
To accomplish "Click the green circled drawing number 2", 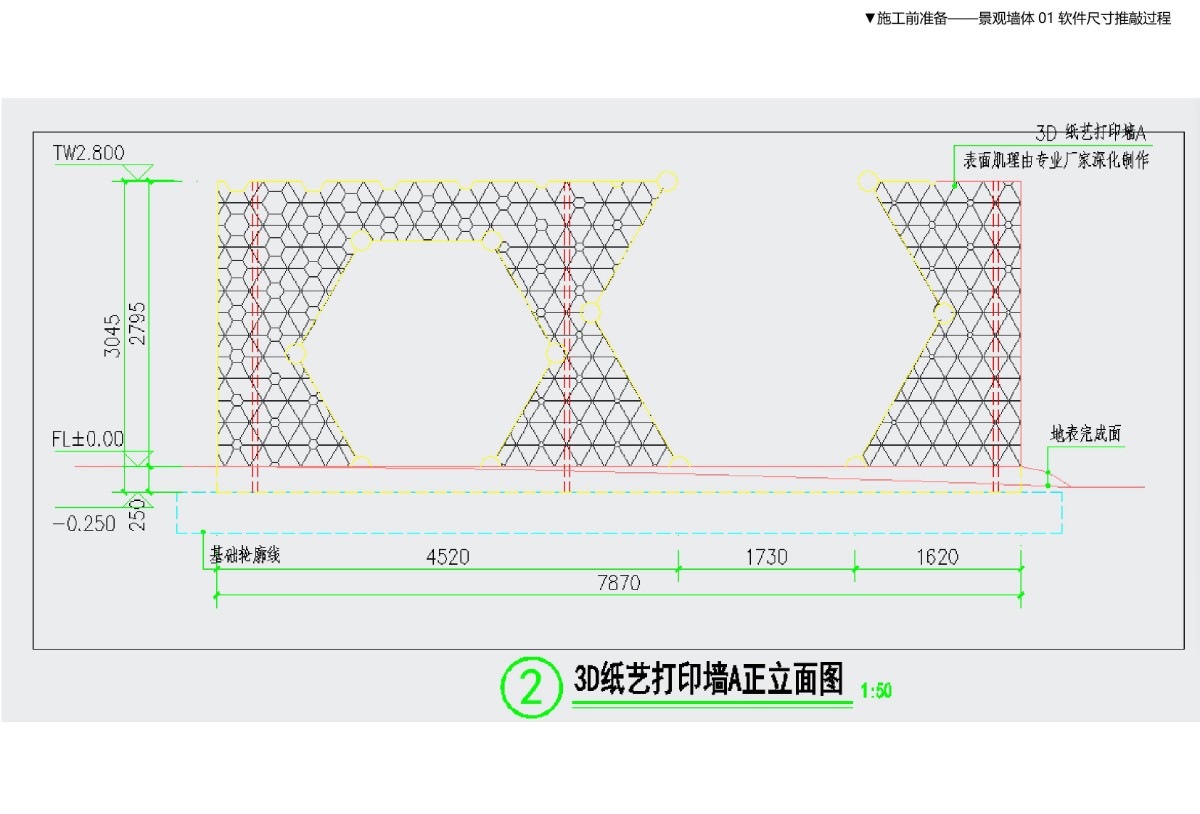I will [x=531, y=686].
